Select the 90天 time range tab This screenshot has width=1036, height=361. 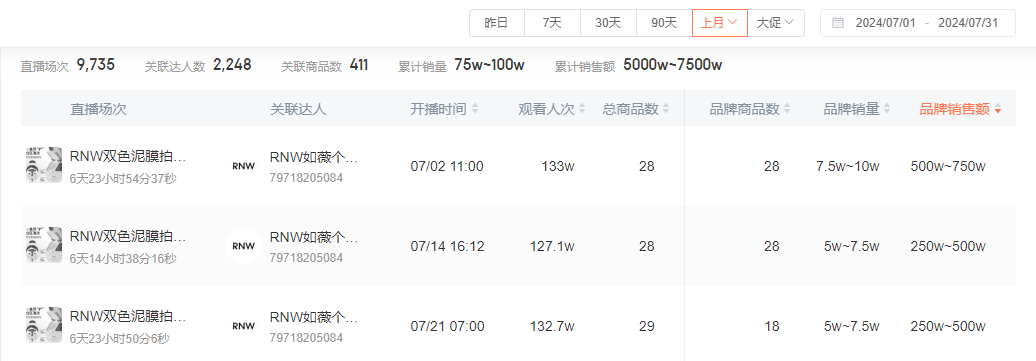tap(664, 23)
